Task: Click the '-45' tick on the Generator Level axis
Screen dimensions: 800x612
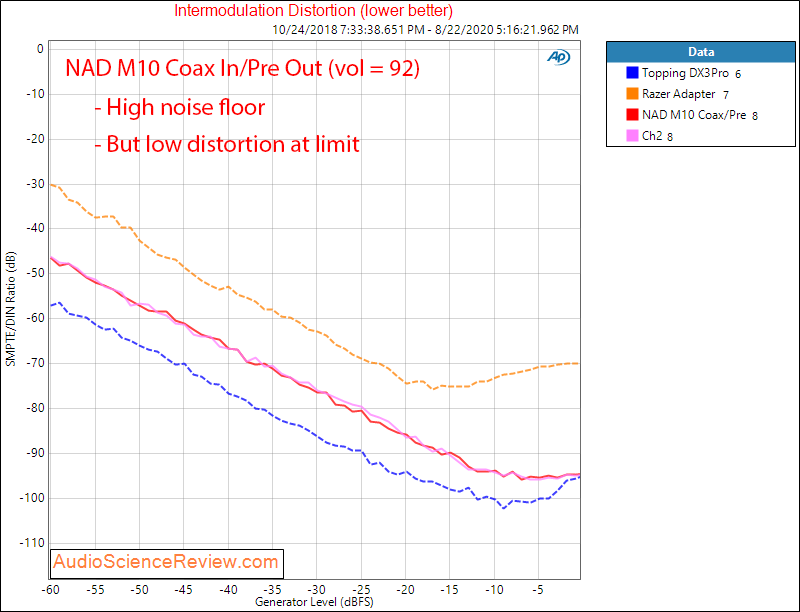Action: [184, 590]
